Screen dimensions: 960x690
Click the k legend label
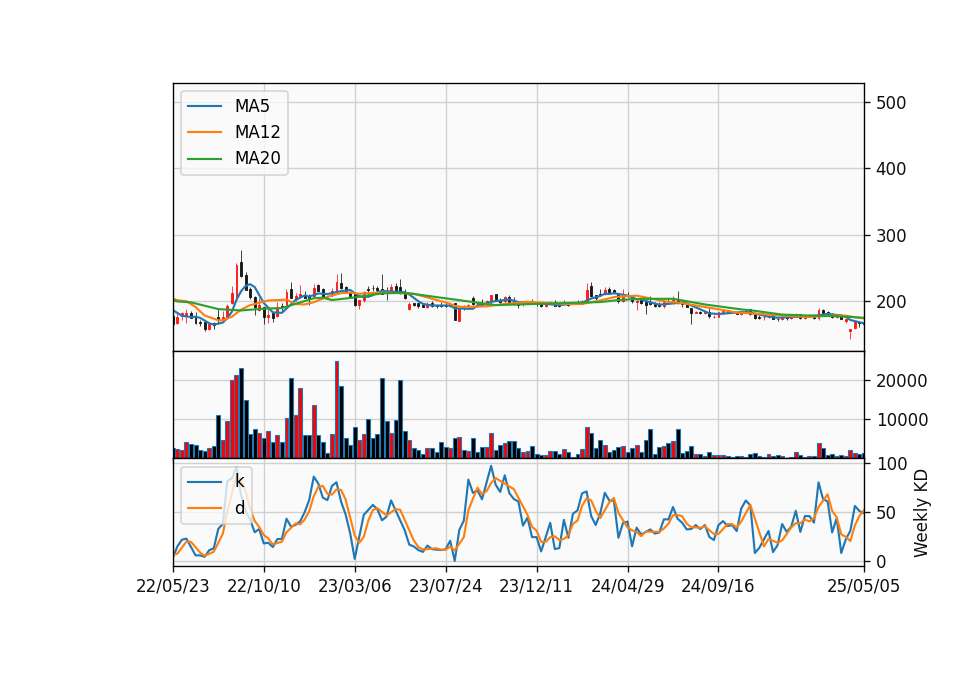pos(239,481)
